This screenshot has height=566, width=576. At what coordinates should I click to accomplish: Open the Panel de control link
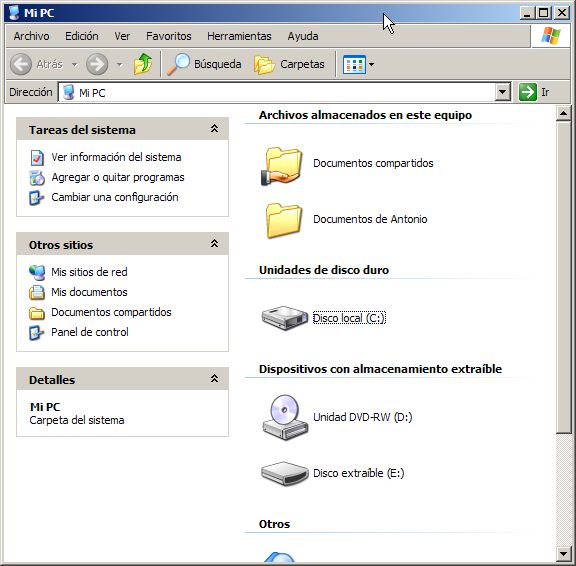point(90,332)
